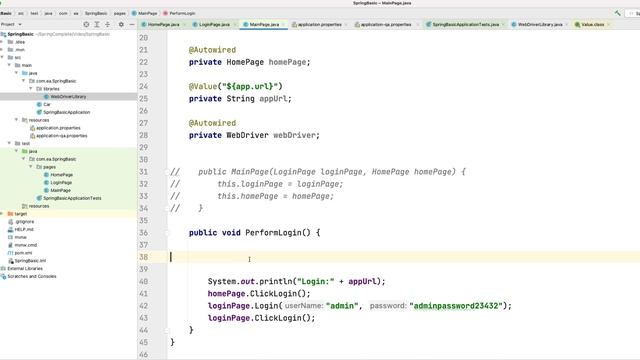Click the fold marker on line 31
This screenshot has height=360, width=640.
point(167,172)
